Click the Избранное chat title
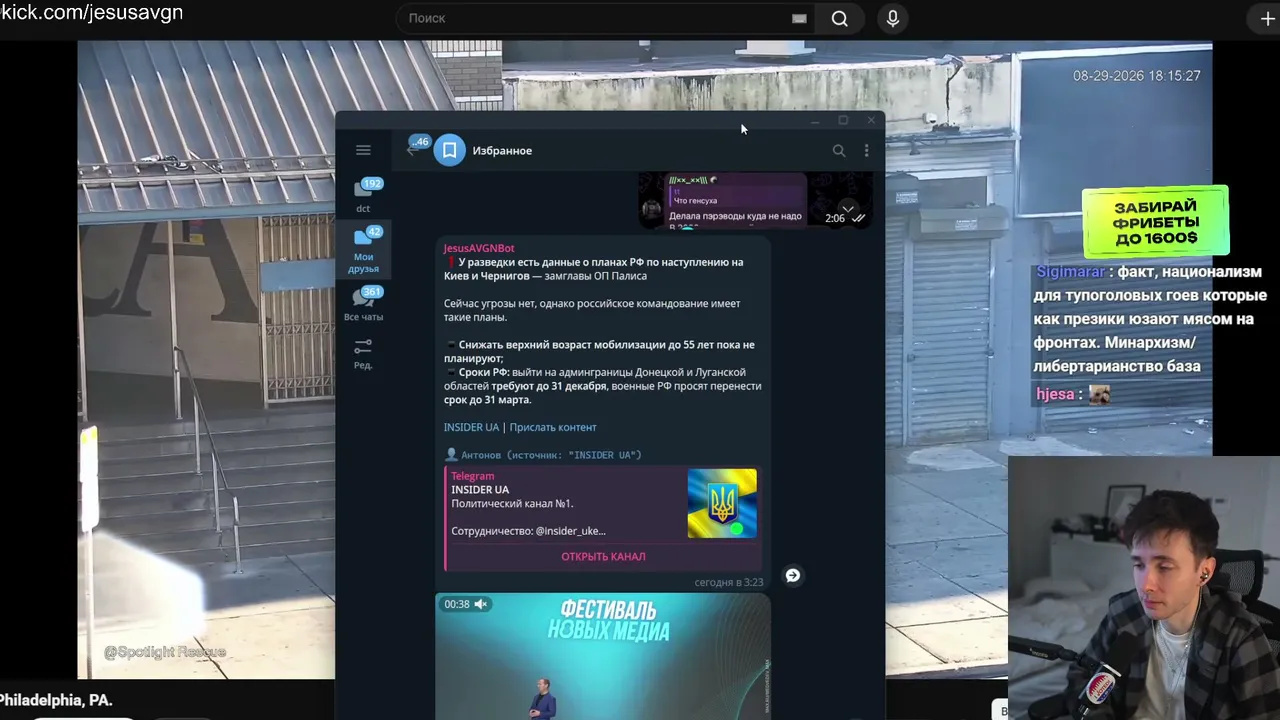The height and width of the screenshot is (720, 1280). point(502,150)
